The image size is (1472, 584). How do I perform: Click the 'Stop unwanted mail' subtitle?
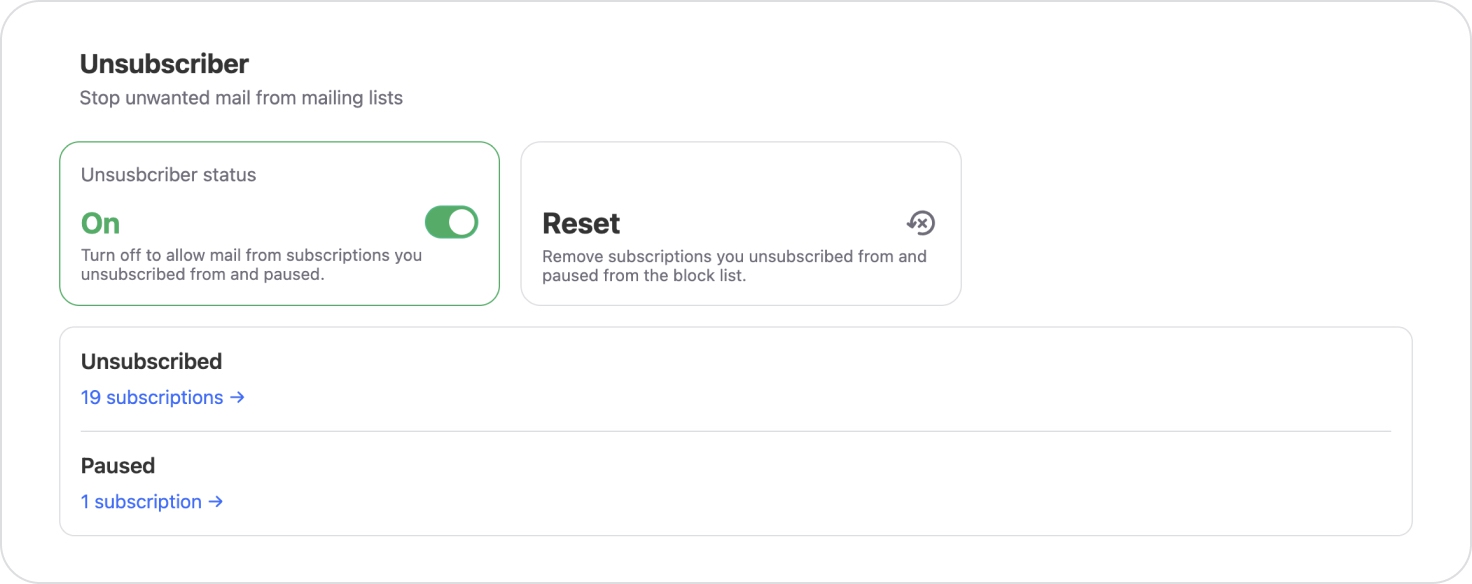coord(241,98)
